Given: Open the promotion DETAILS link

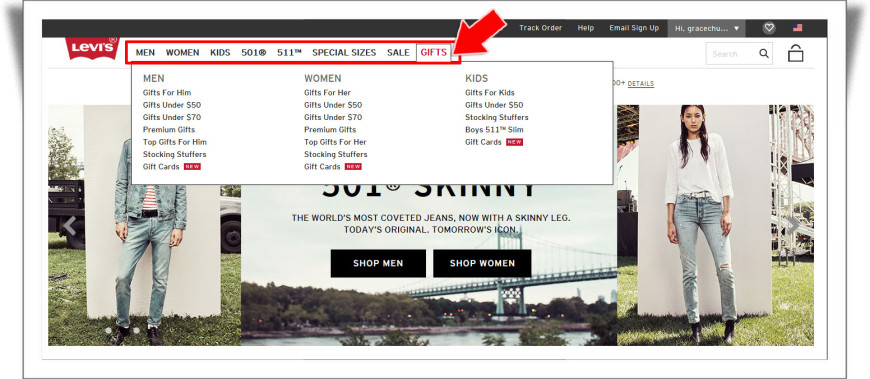Looking at the screenshot, I should (x=641, y=84).
